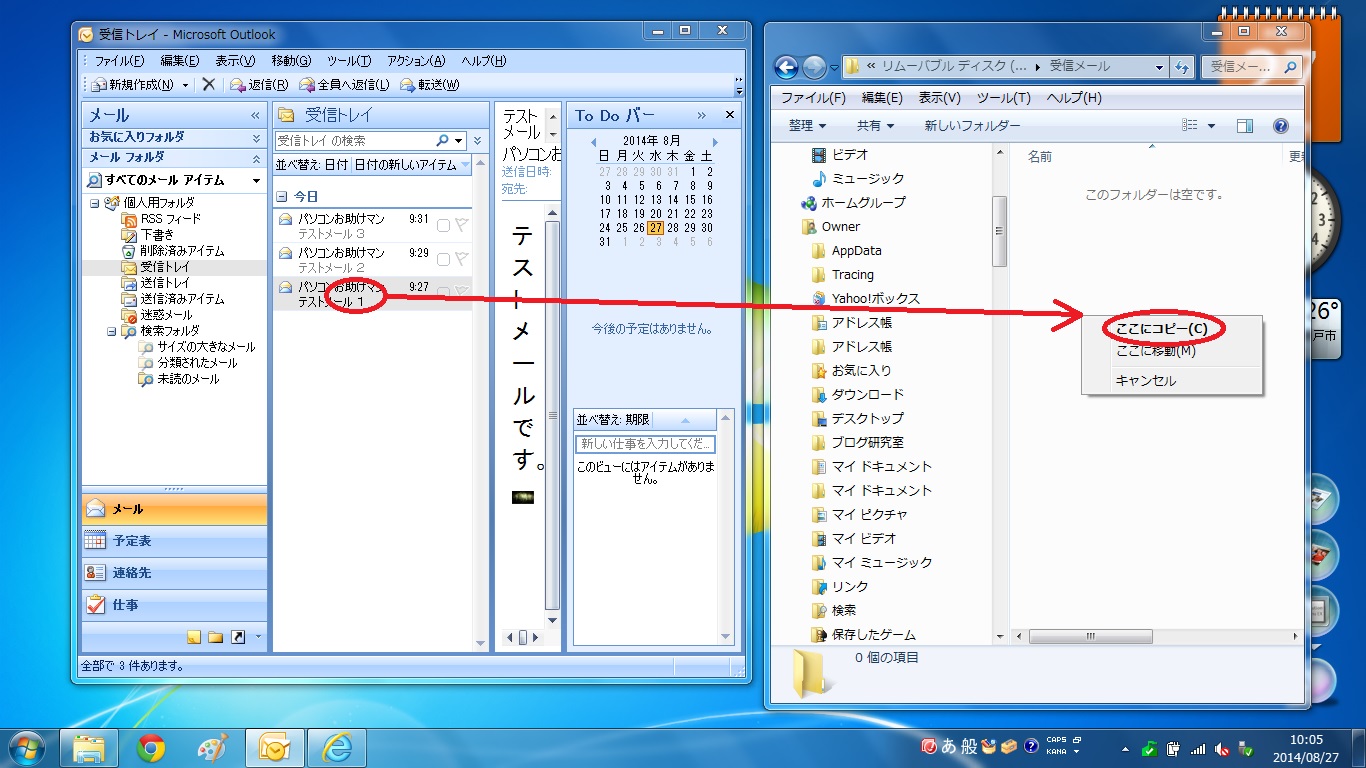Screen dimensions: 1366x768
Task: Open the 未読のメール search folder
Action: 179,379
